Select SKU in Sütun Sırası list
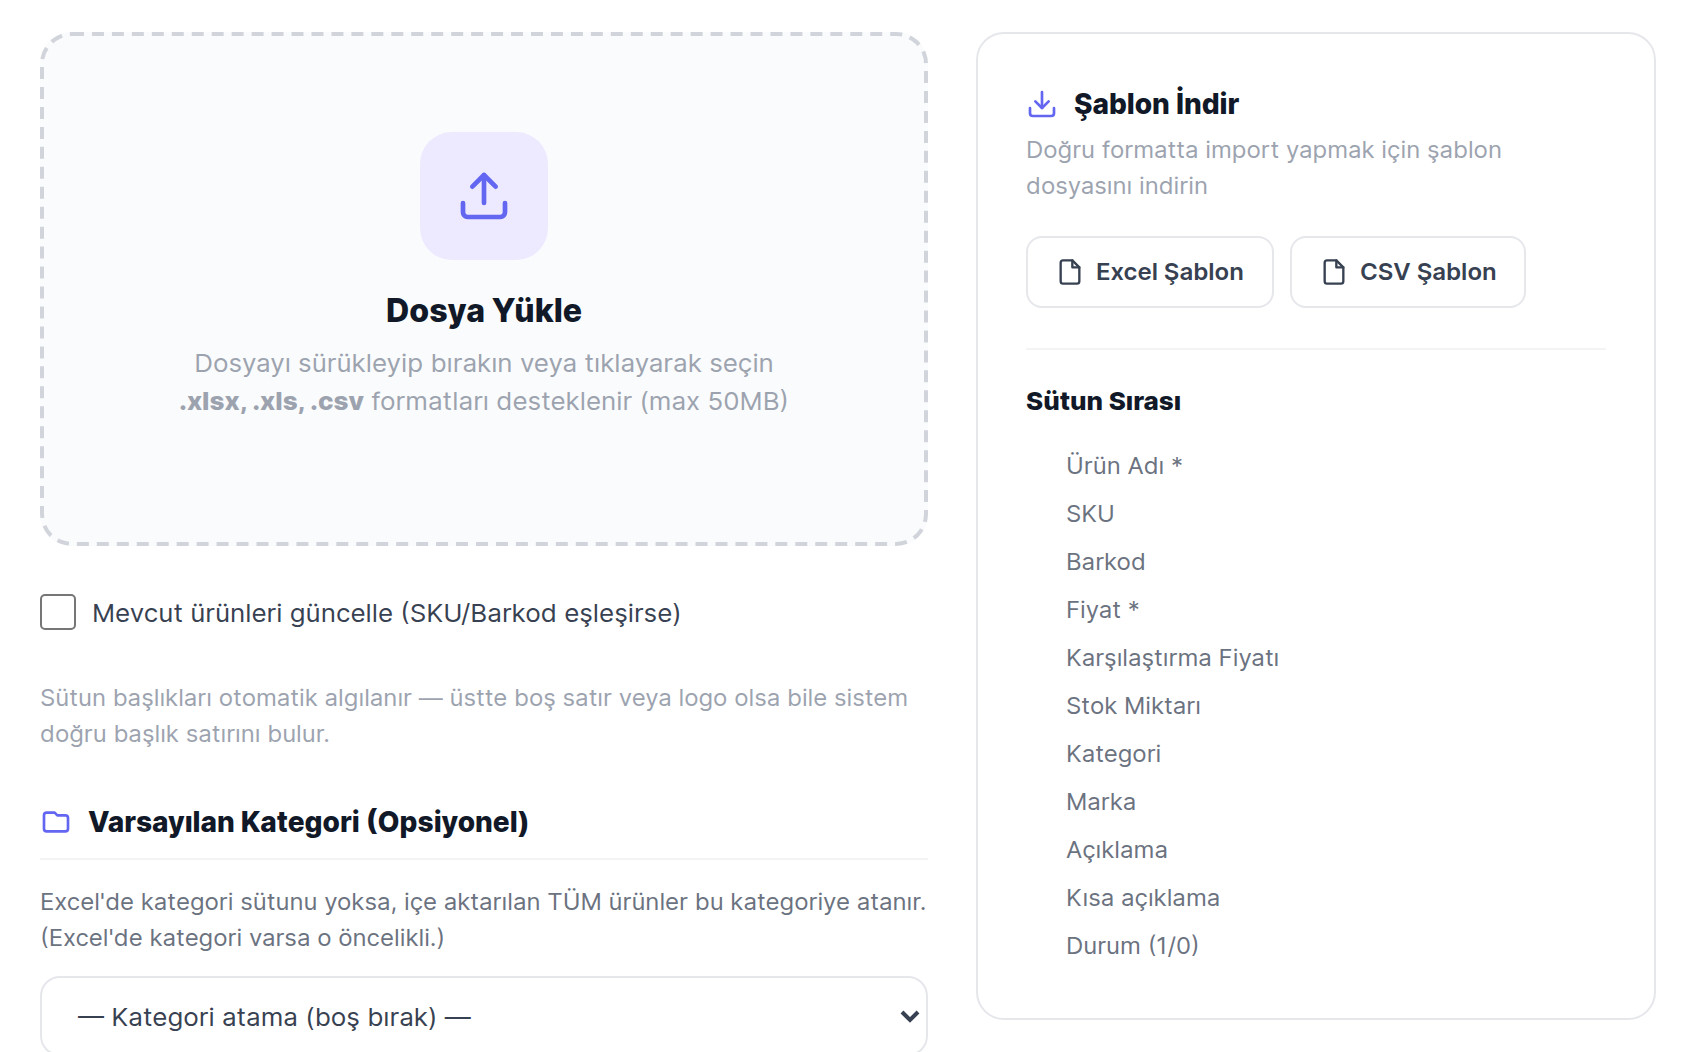The width and height of the screenshot is (1696, 1052). 1090,513
